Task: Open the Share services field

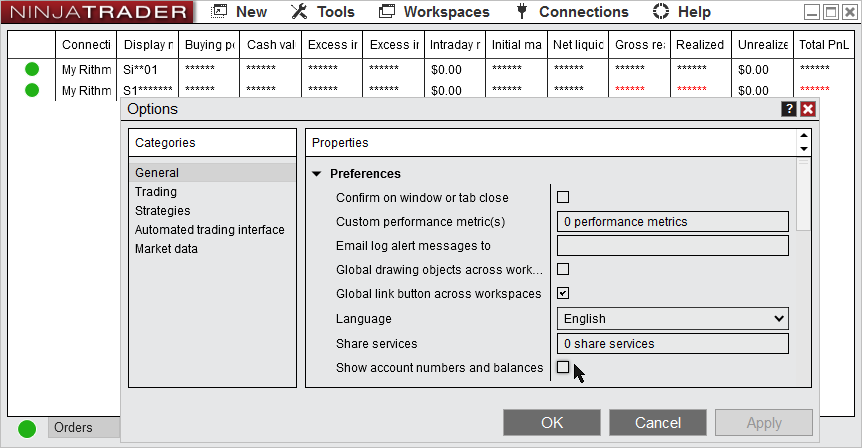Action: pyautogui.click(x=673, y=344)
